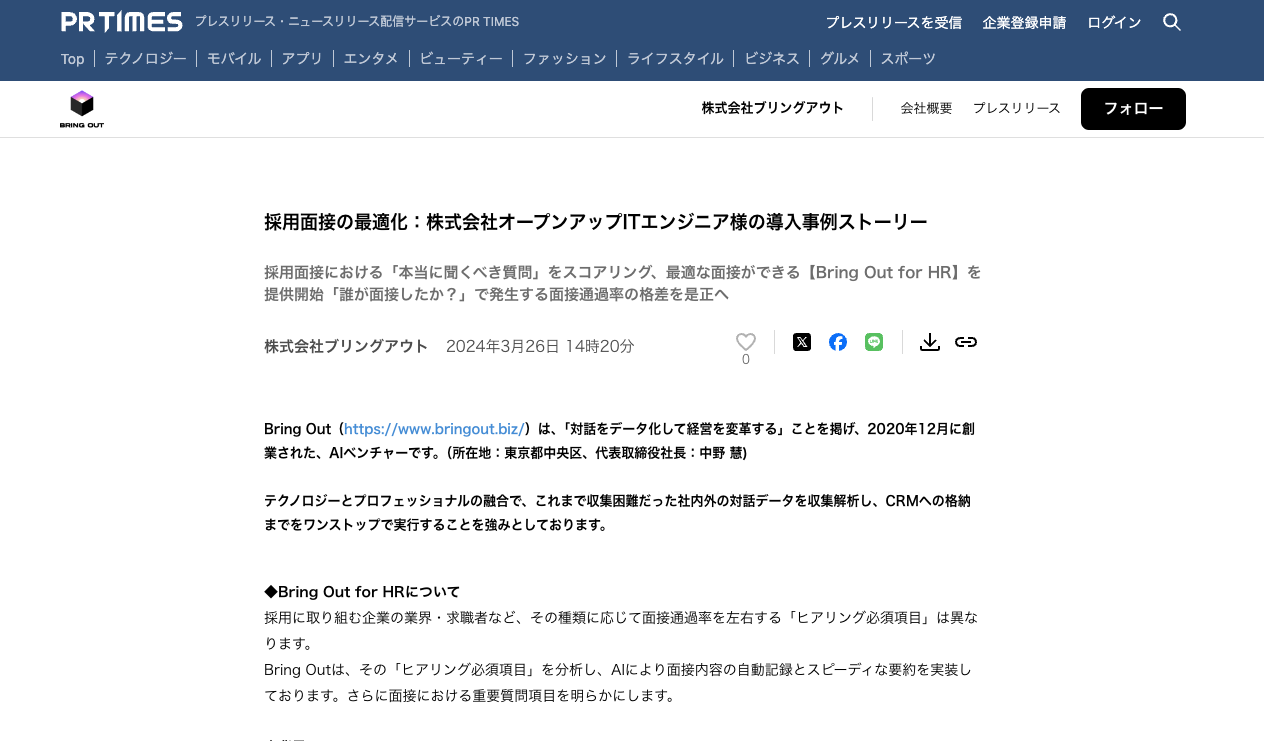This screenshot has height=741, width=1264.
Task: Open the company's プレスリリース list
Action: point(1017,108)
